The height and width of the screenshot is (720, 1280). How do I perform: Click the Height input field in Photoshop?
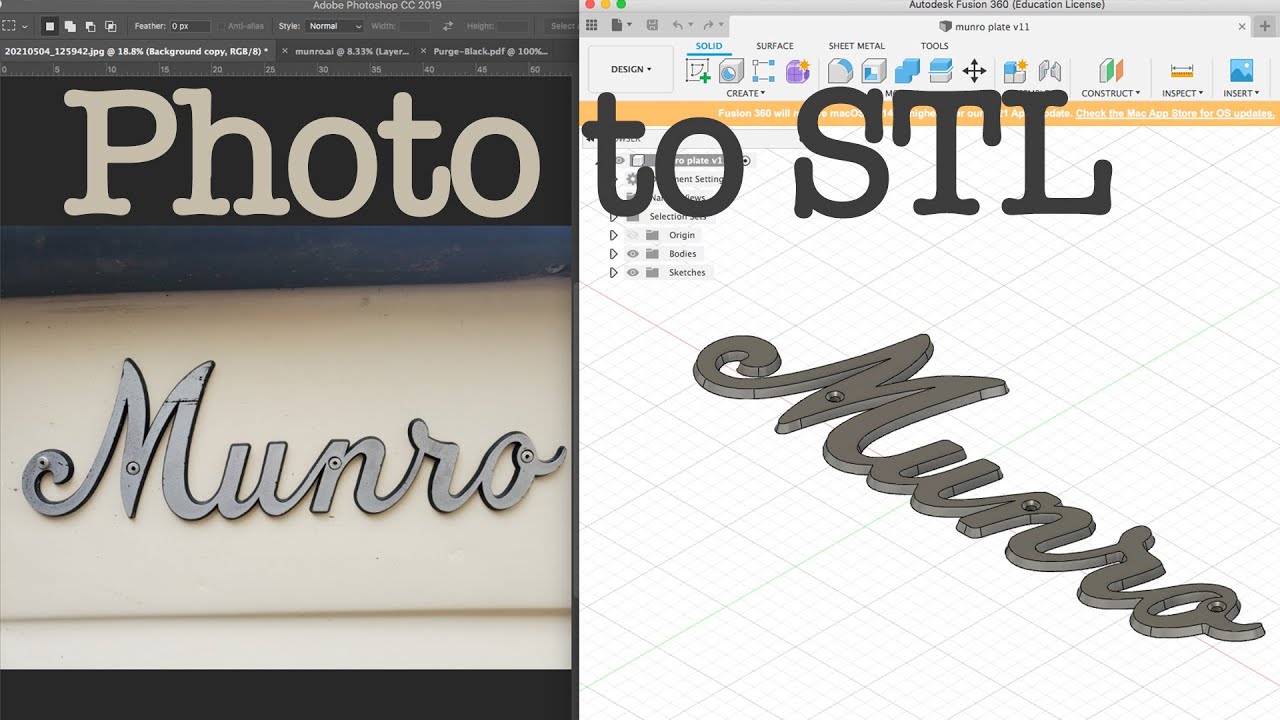pos(513,26)
